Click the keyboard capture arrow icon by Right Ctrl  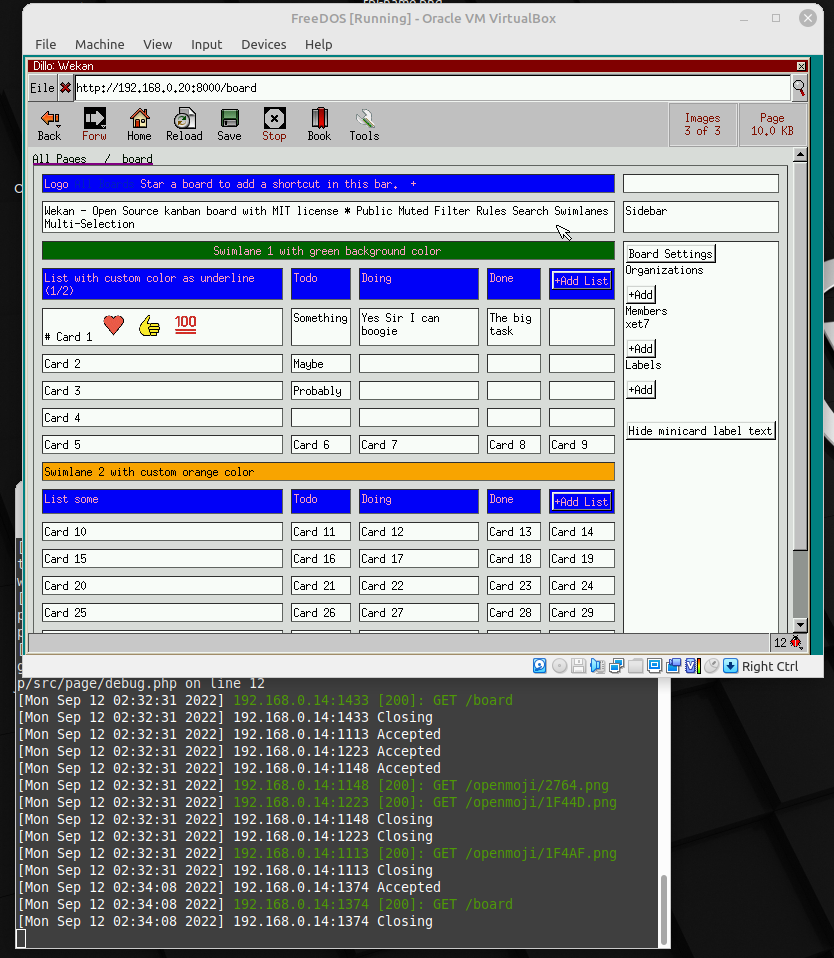click(x=730, y=666)
